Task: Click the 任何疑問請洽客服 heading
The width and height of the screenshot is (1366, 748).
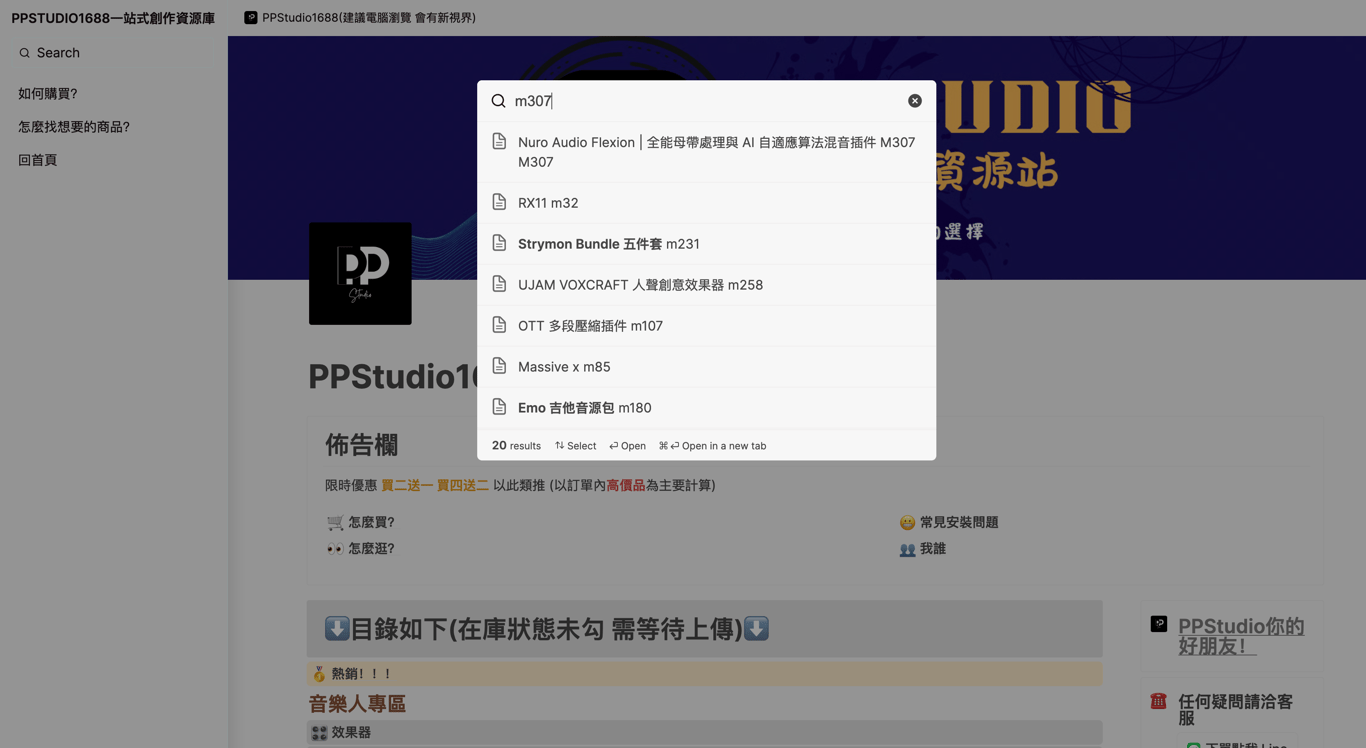Action: [1235, 710]
